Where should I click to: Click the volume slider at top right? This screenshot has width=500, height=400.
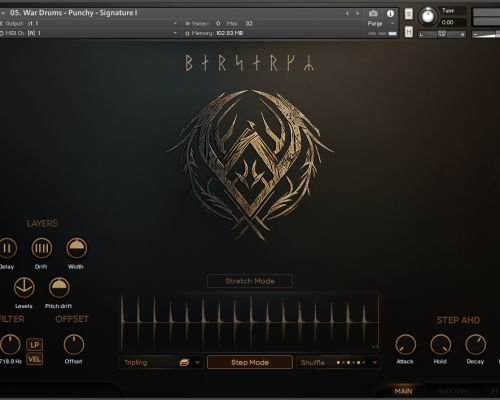pos(486,34)
